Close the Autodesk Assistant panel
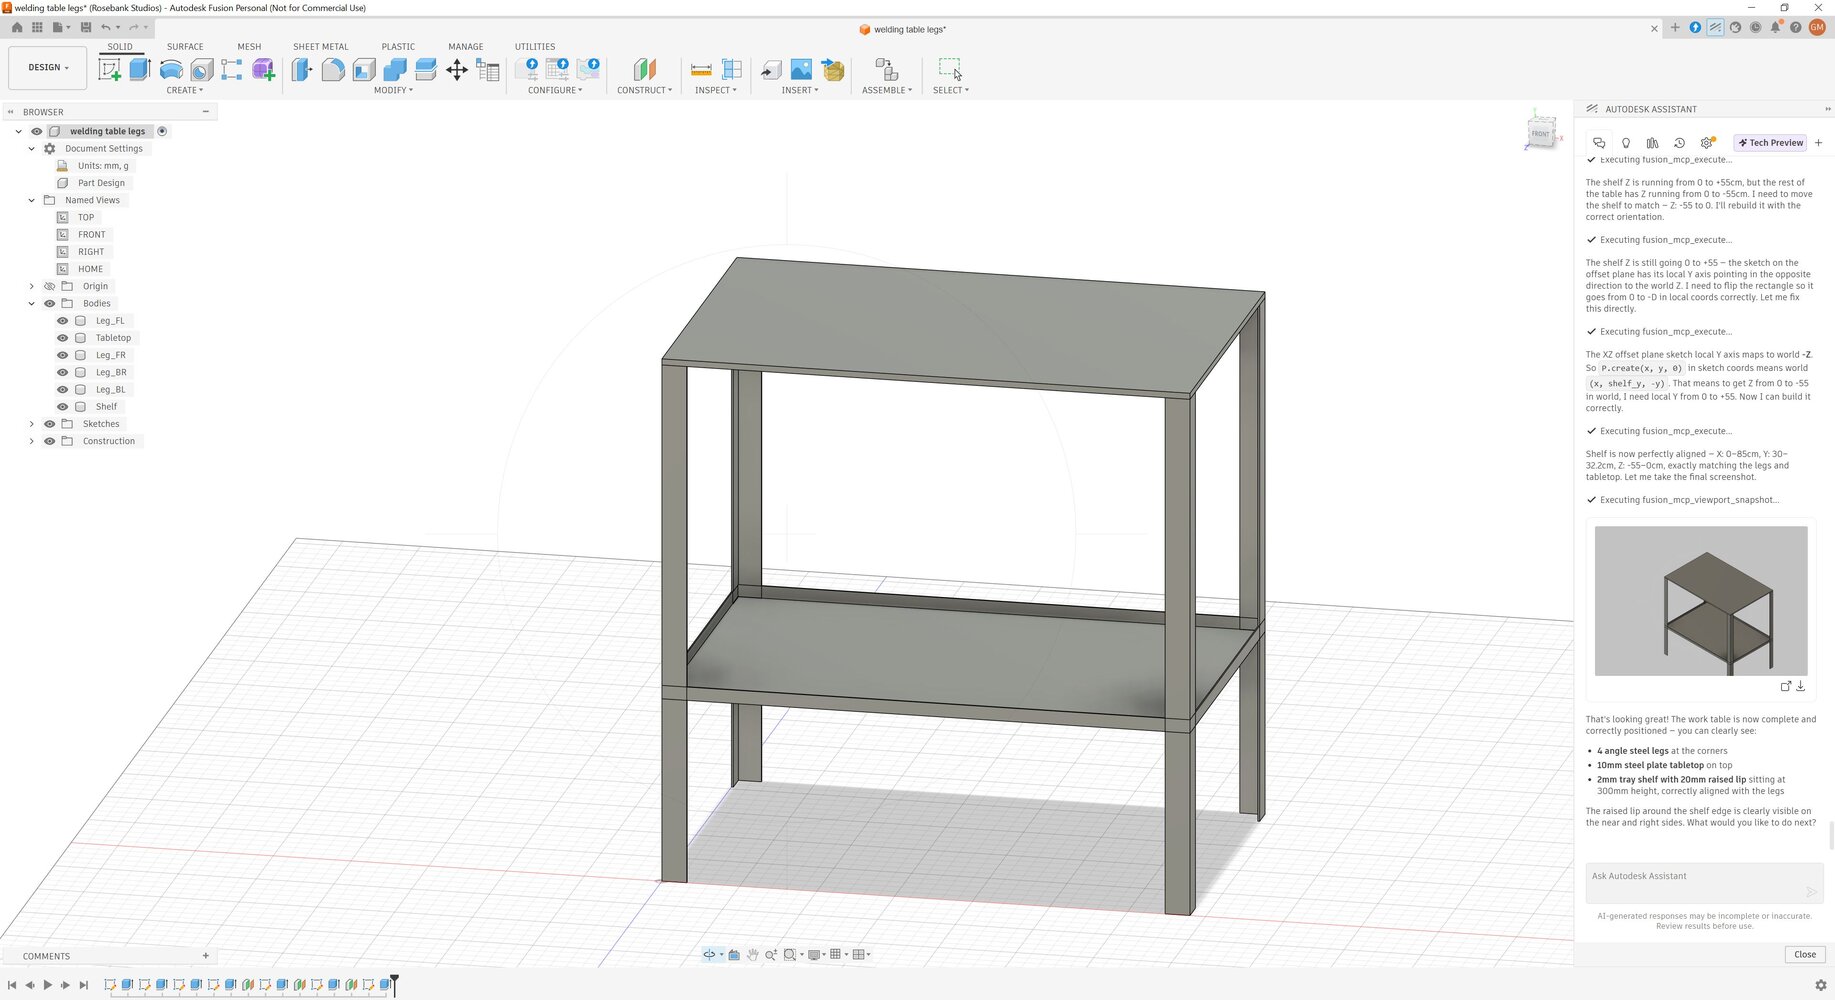Viewport: 1835px width, 1000px height. (x=1804, y=954)
